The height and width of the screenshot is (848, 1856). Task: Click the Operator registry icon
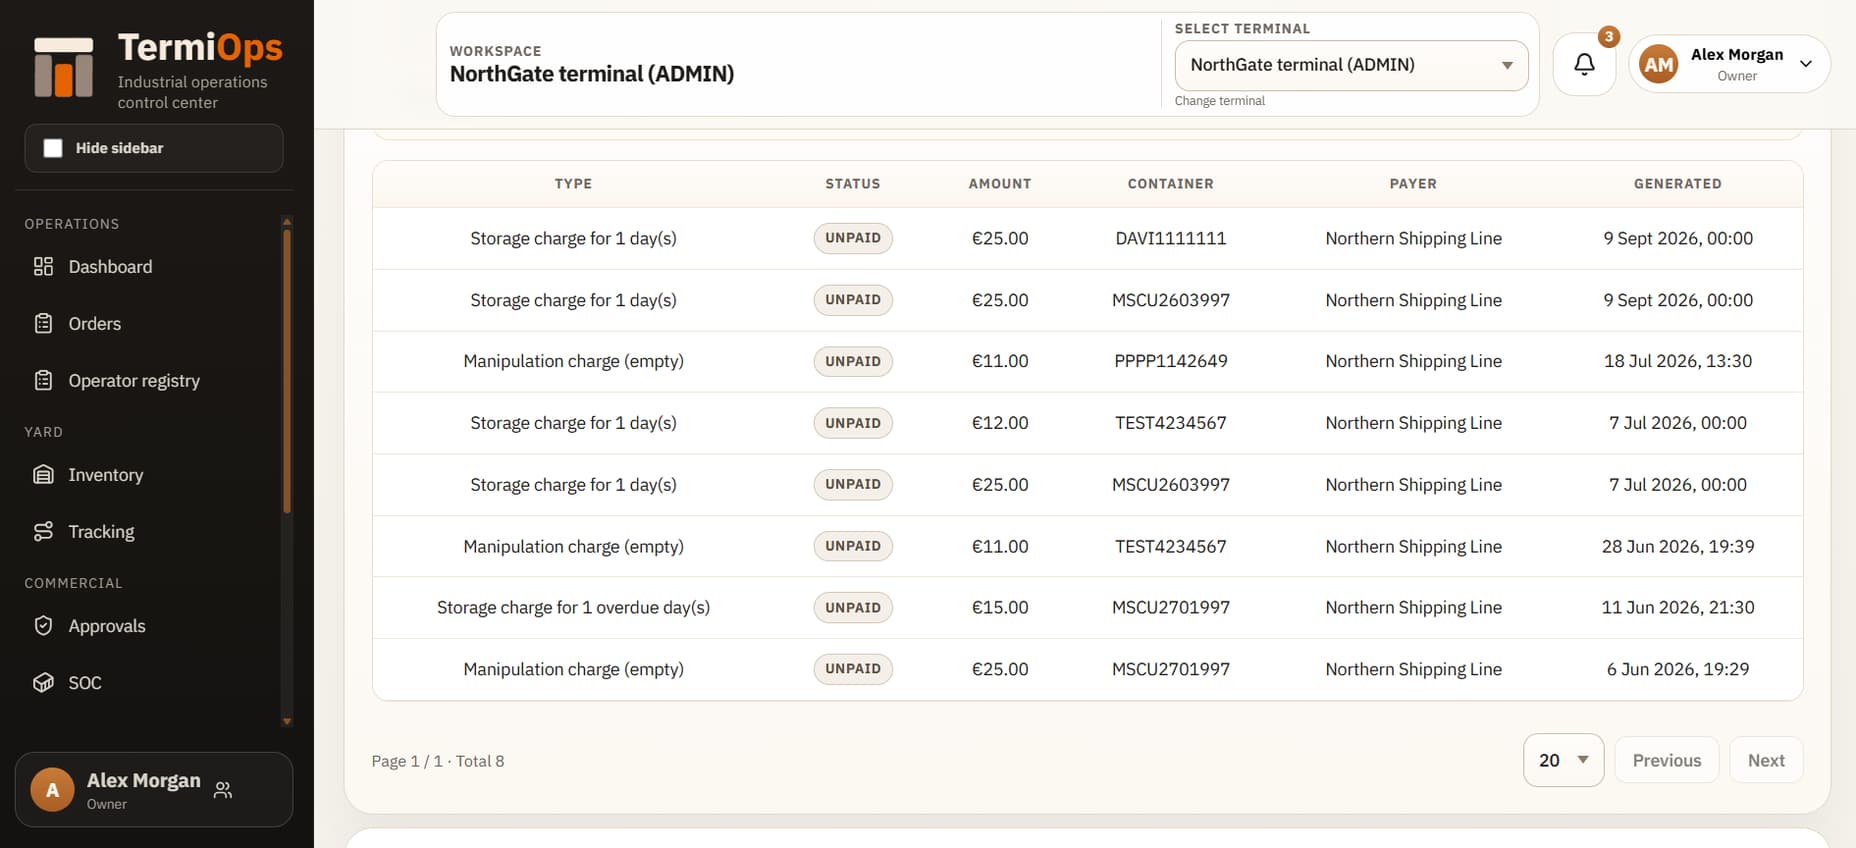point(43,380)
